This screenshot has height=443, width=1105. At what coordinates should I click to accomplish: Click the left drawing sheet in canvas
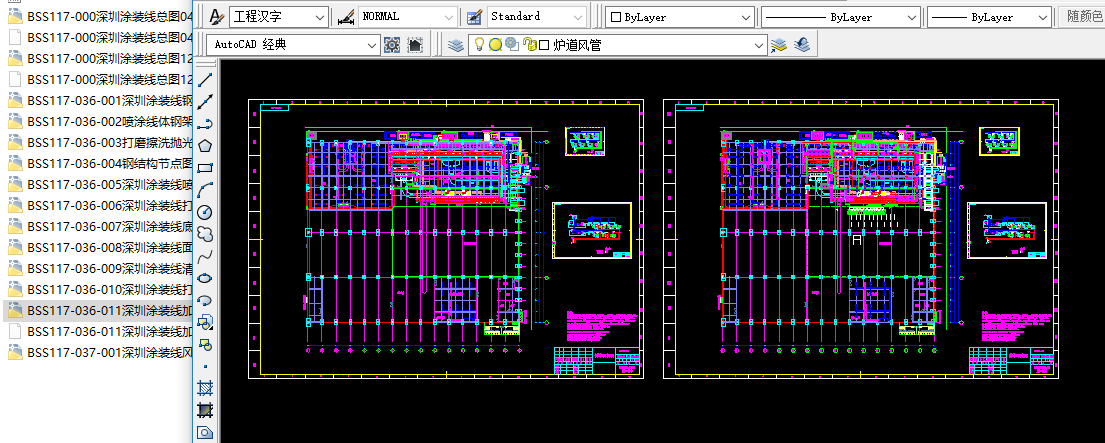point(446,239)
